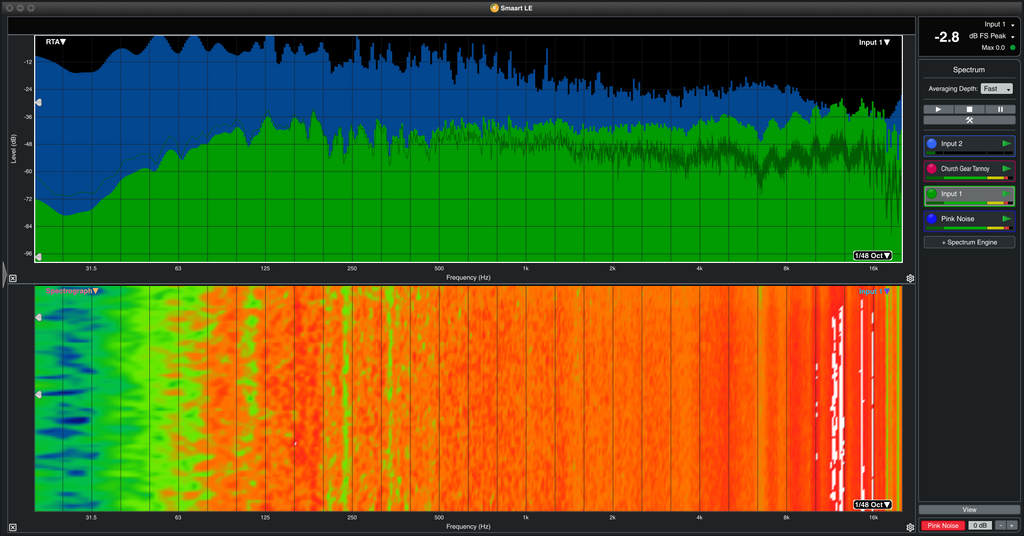Screen dimensions: 1024x536
Task: Open the RTA plot type dropdown
Action: (56, 42)
